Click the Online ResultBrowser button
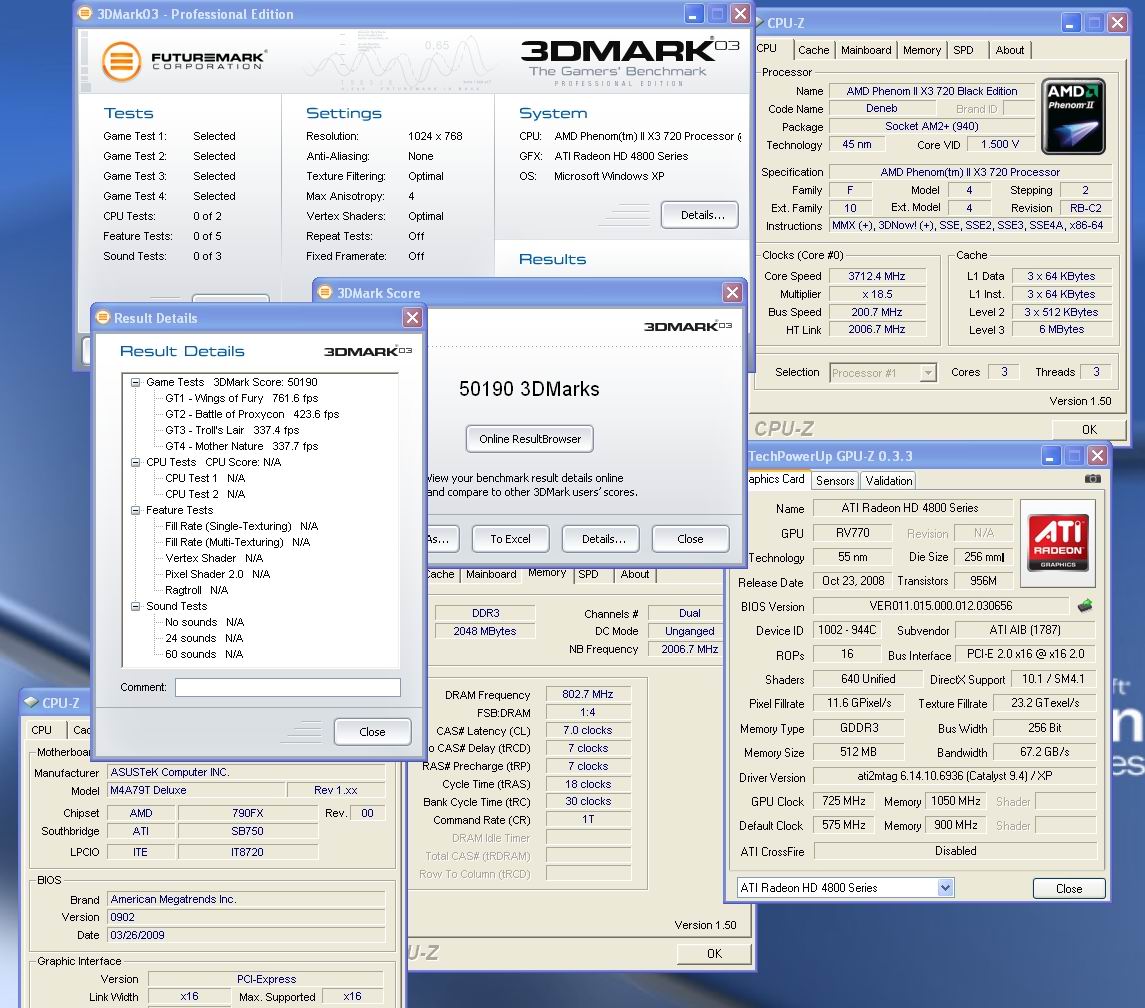This screenshot has width=1145, height=1008. pyautogui.click(x=529, y=439)
